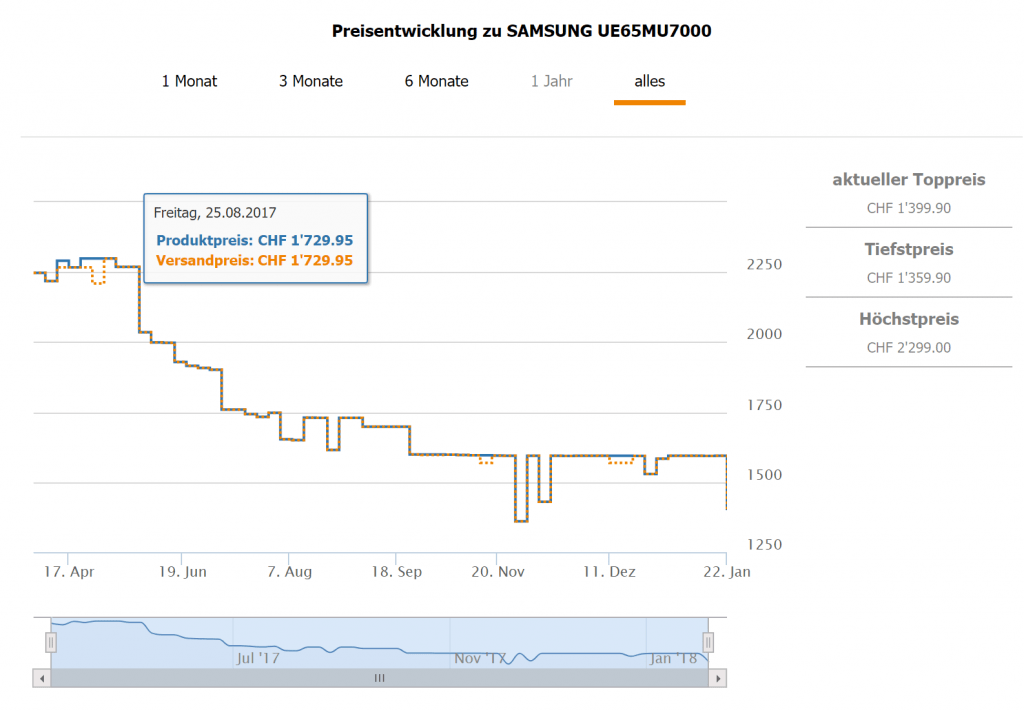Click the CHF 2'299.00 highest price value
Viewport: 1024px width, 711px height.
(908, 348)
